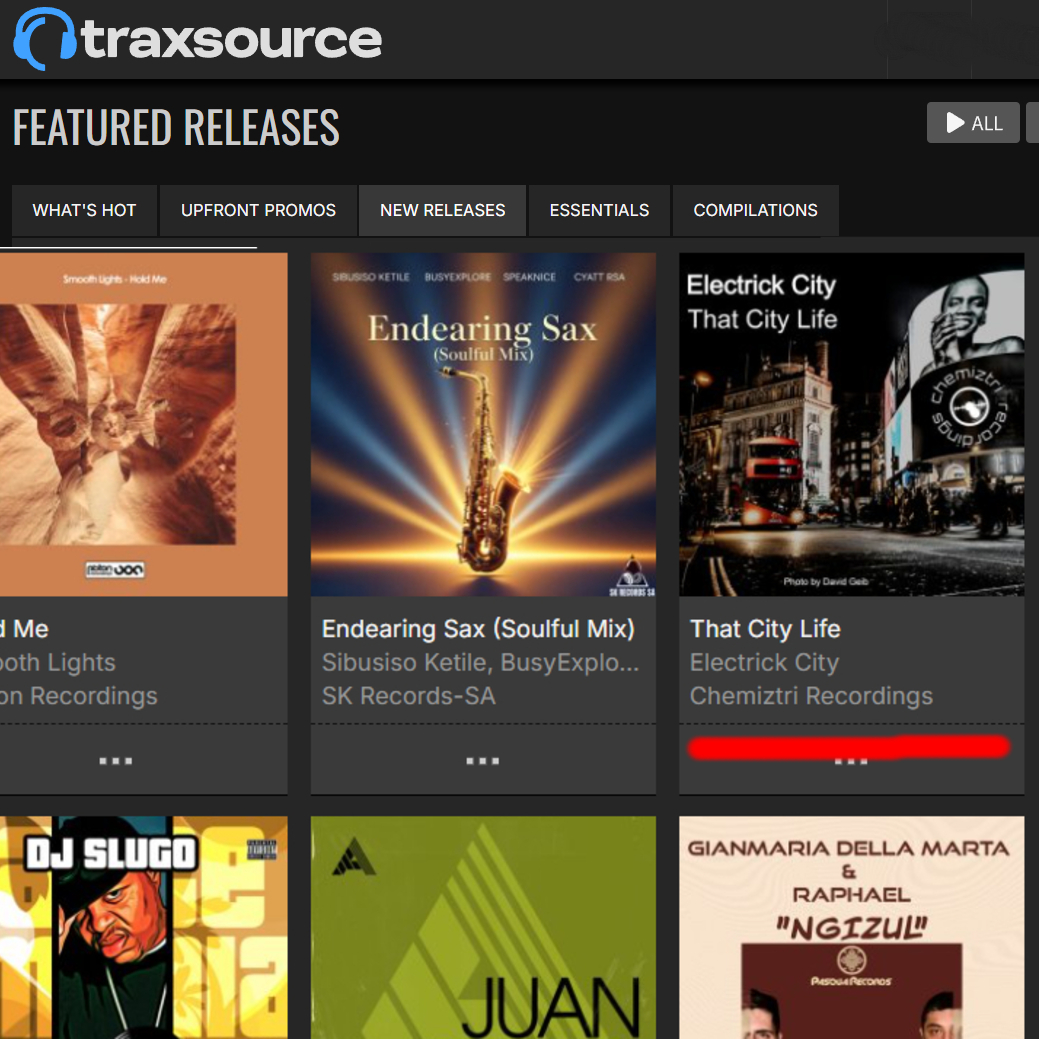Switch to the What's Hot tab

click(x=84, y=210)
